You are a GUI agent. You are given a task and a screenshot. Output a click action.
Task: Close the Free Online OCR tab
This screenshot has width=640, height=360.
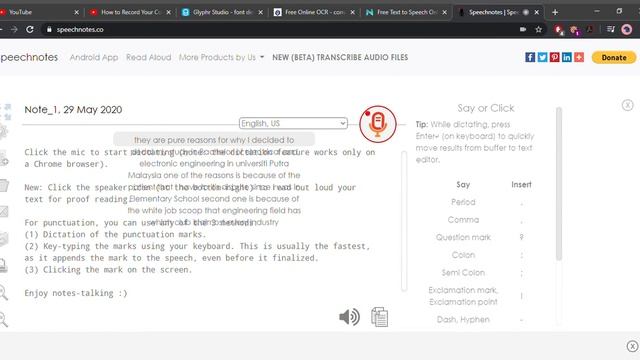click(x=353, y=12)
